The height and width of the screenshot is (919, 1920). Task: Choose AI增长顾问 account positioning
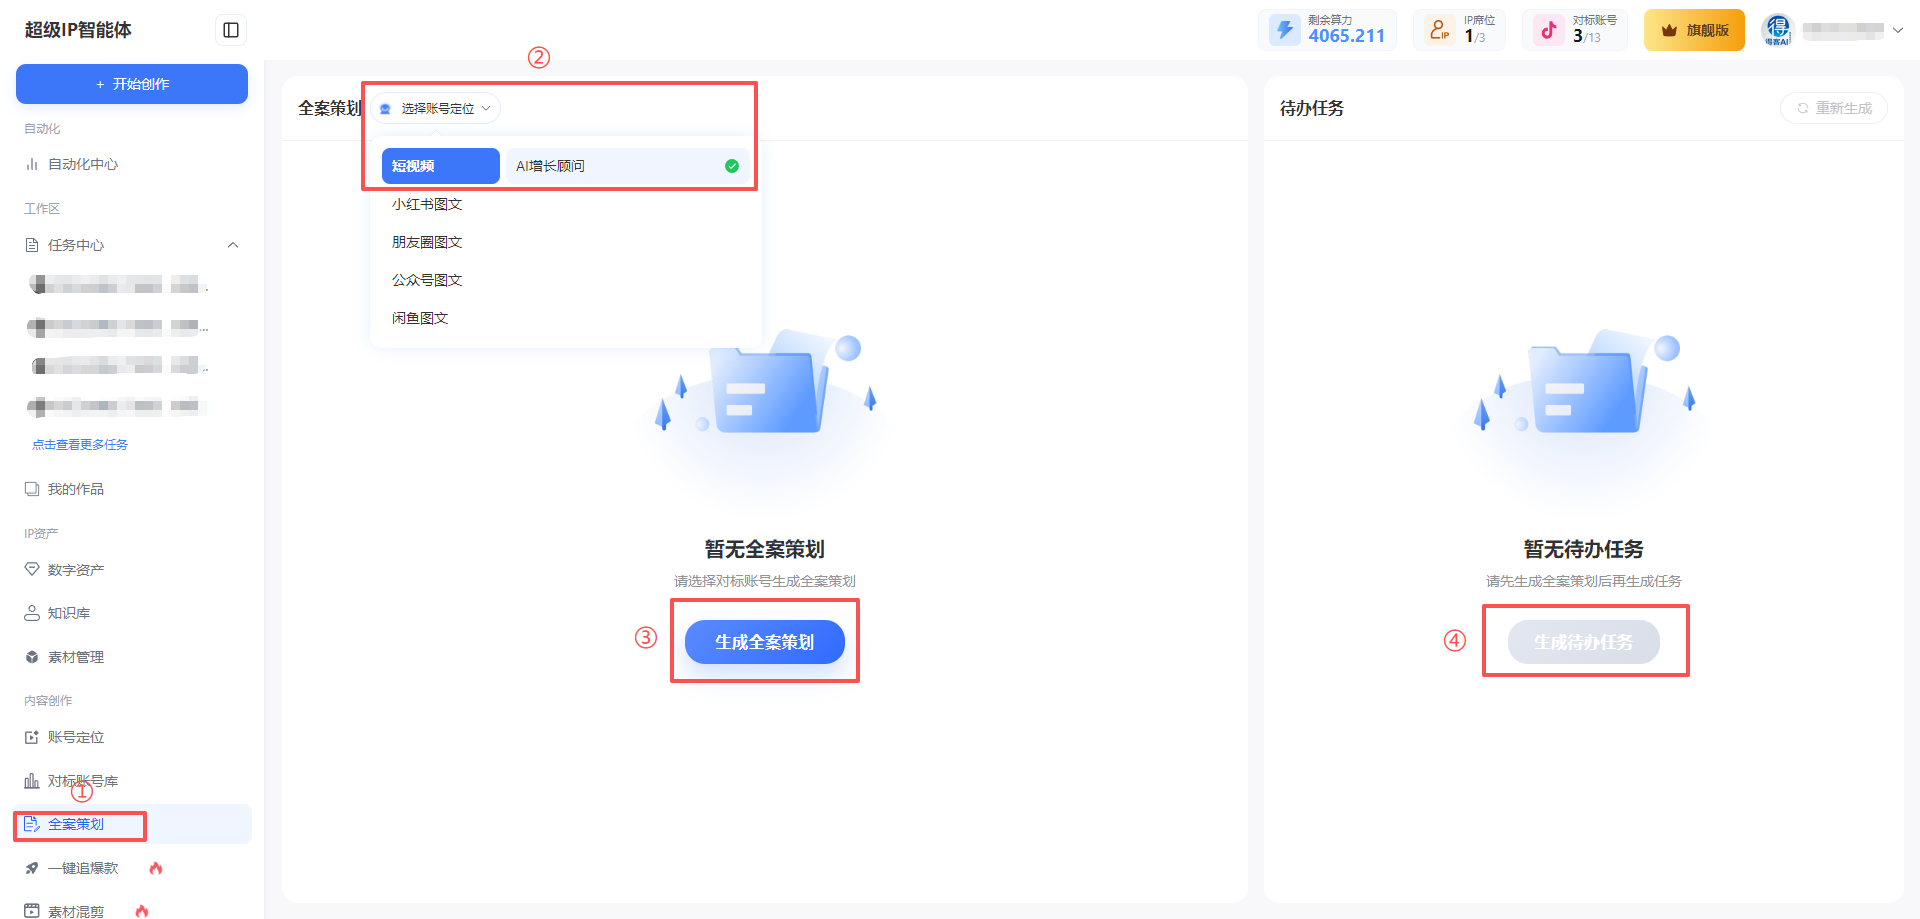pos(628,166)
